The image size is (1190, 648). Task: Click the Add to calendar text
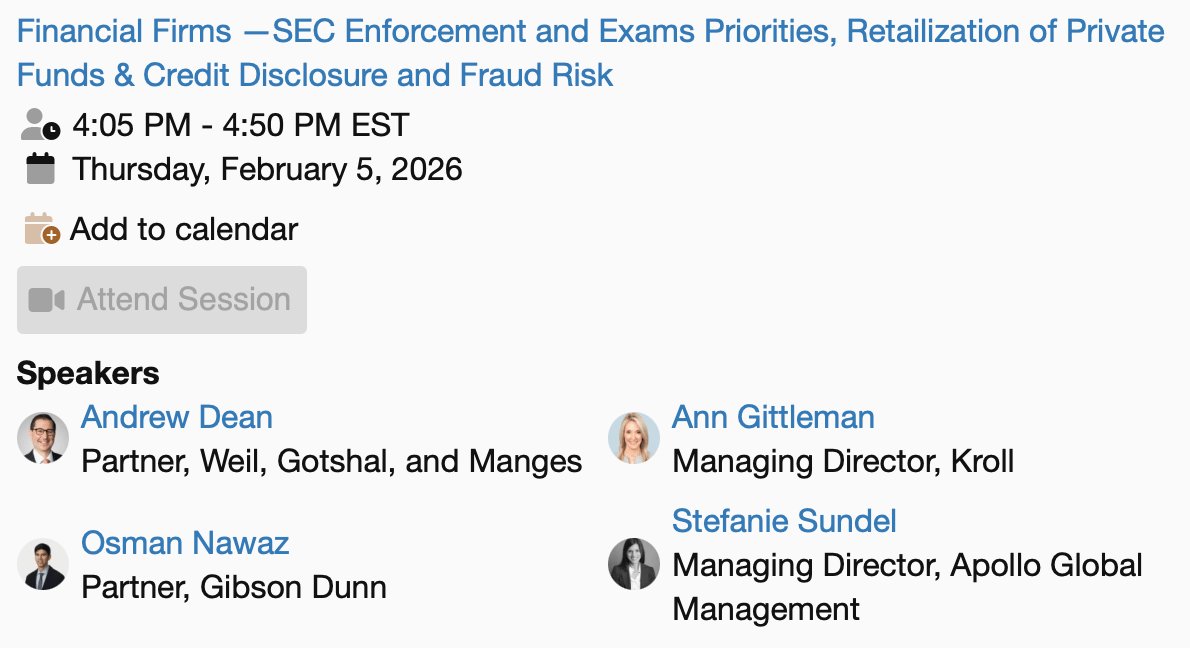(x=184, y=229)
